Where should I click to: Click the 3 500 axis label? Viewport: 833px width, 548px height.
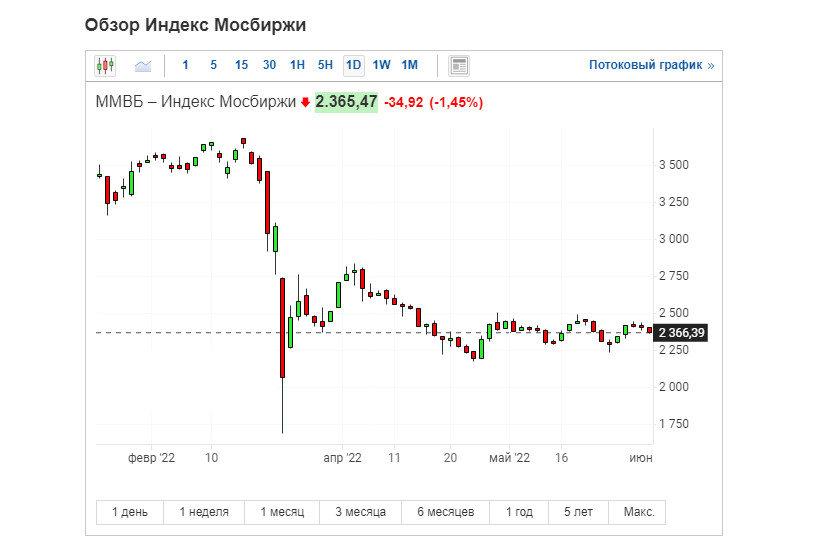674,165
